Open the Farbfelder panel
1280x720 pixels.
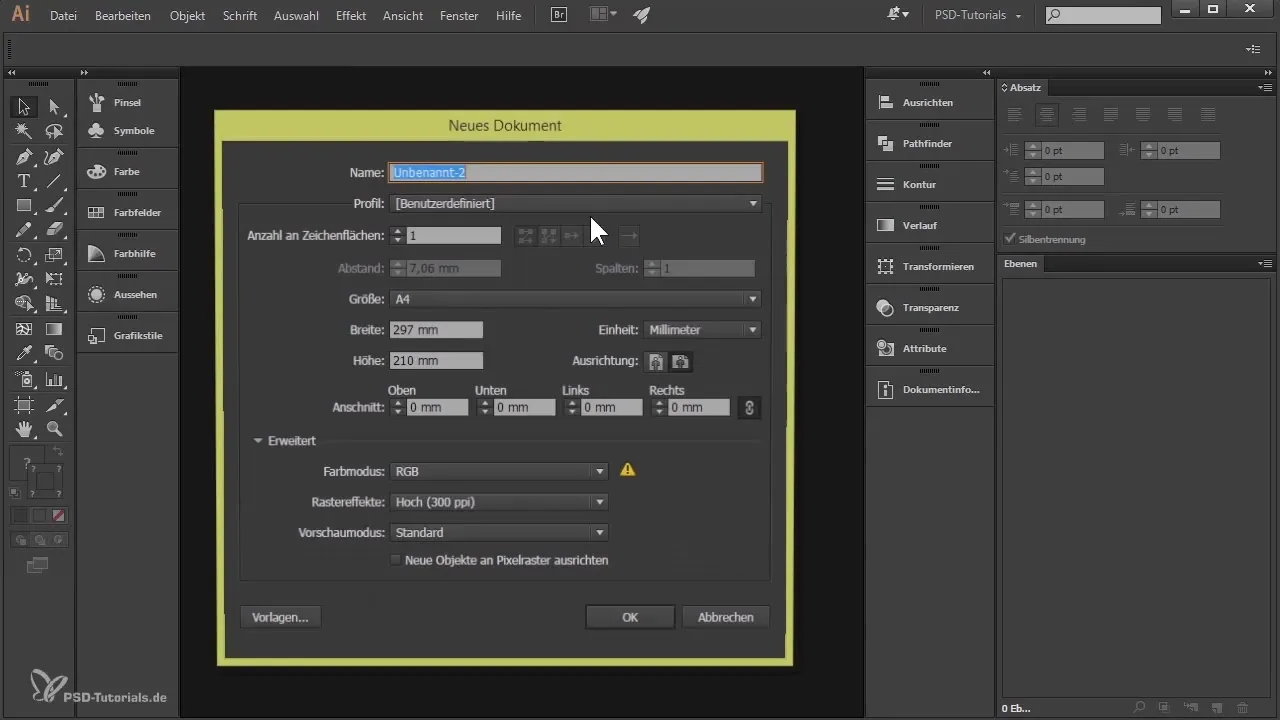(127, 213)
